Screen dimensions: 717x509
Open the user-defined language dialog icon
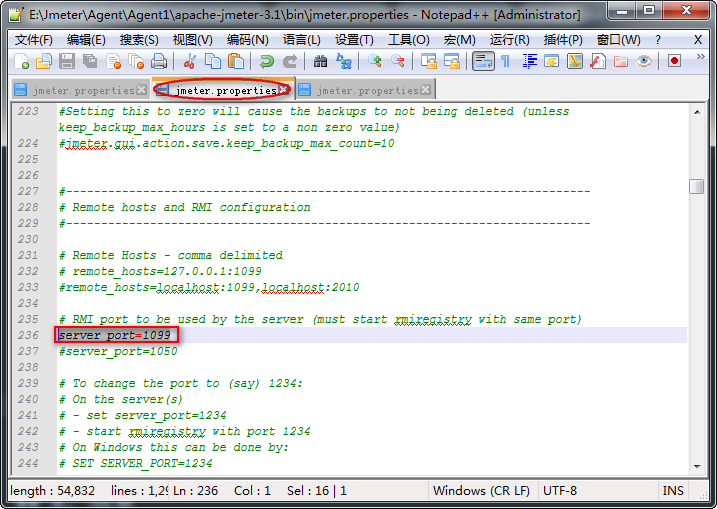[x=552, y=61]
